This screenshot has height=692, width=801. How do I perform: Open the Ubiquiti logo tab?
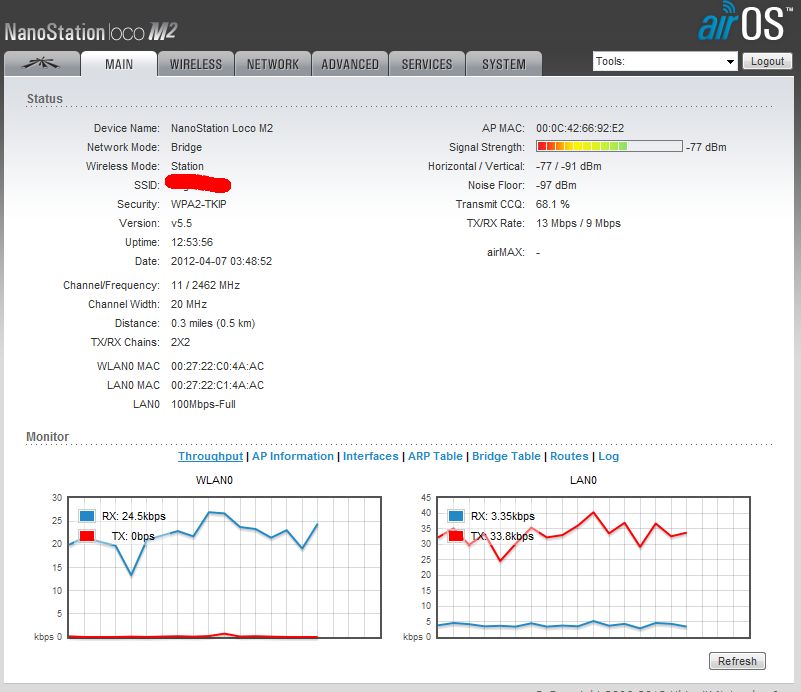(x=42, y=63)
